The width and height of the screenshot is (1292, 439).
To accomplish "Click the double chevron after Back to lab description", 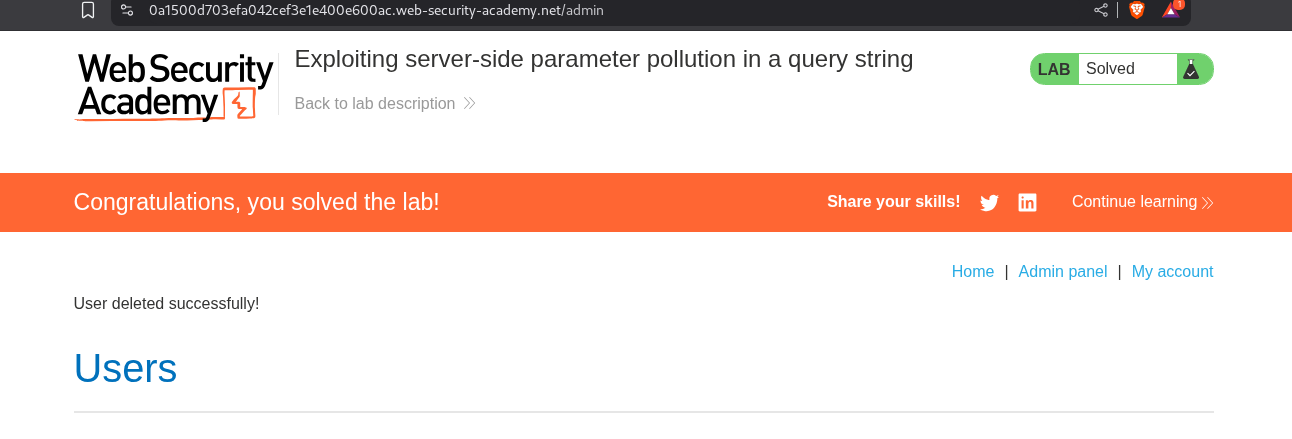I will click(470, 104).
